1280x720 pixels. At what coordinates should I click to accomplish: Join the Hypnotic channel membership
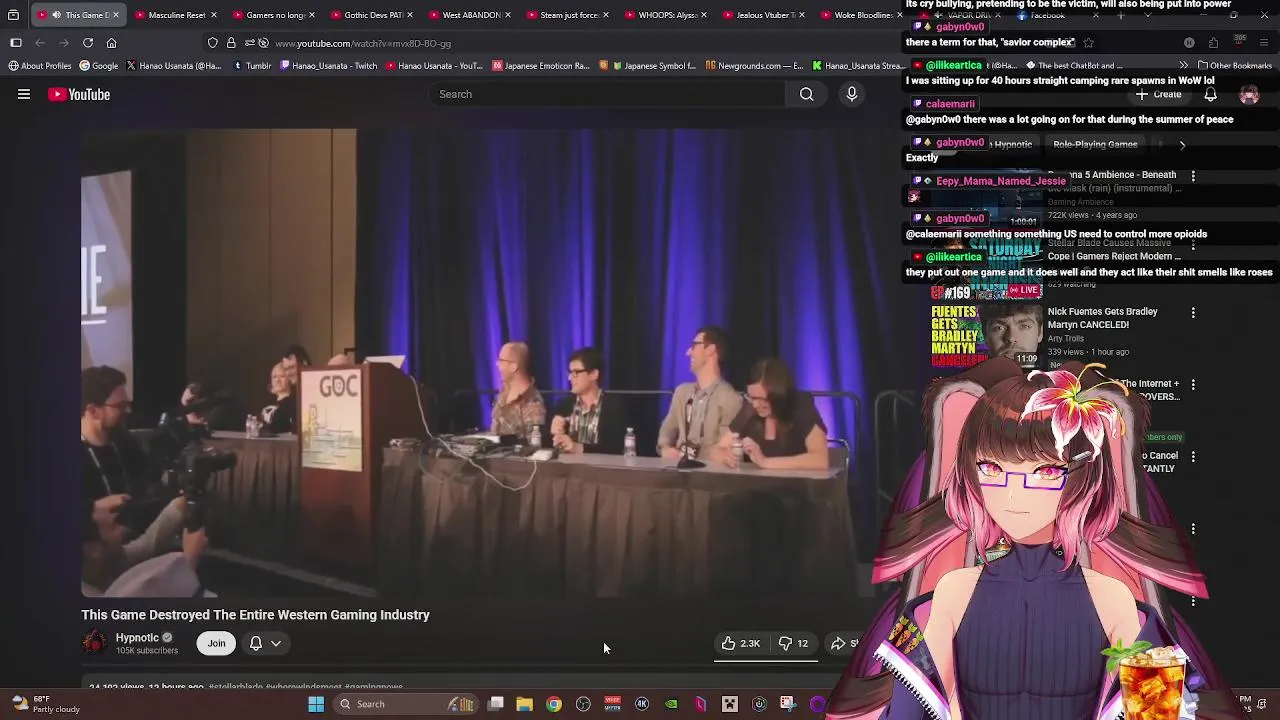tap(216, 643)
